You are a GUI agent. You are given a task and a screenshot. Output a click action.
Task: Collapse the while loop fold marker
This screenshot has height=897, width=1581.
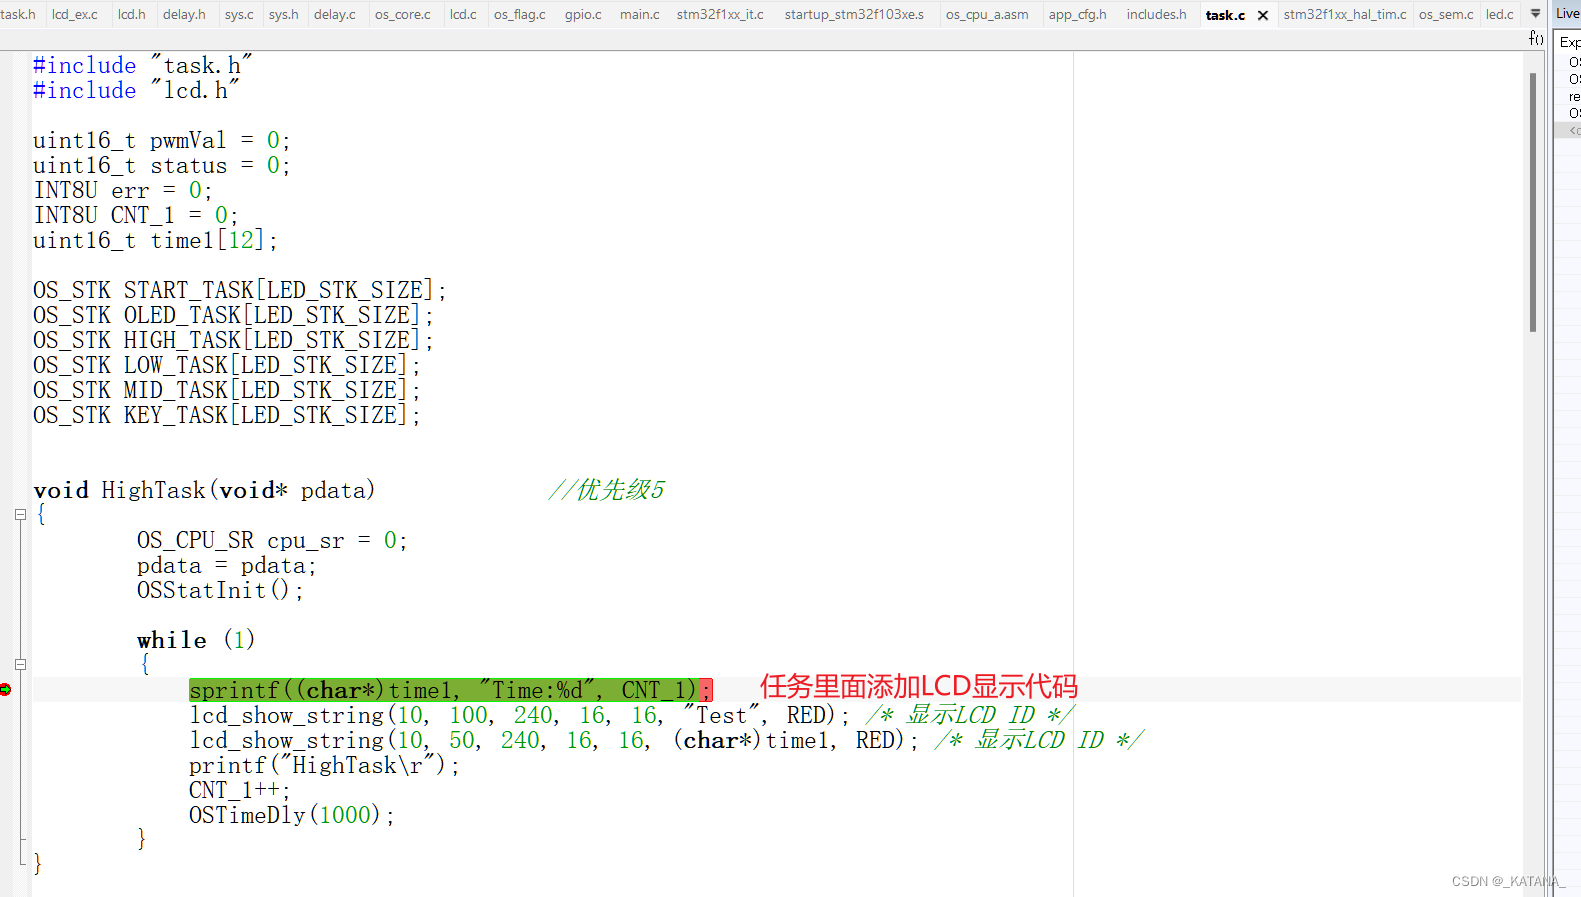pos(20,664)
